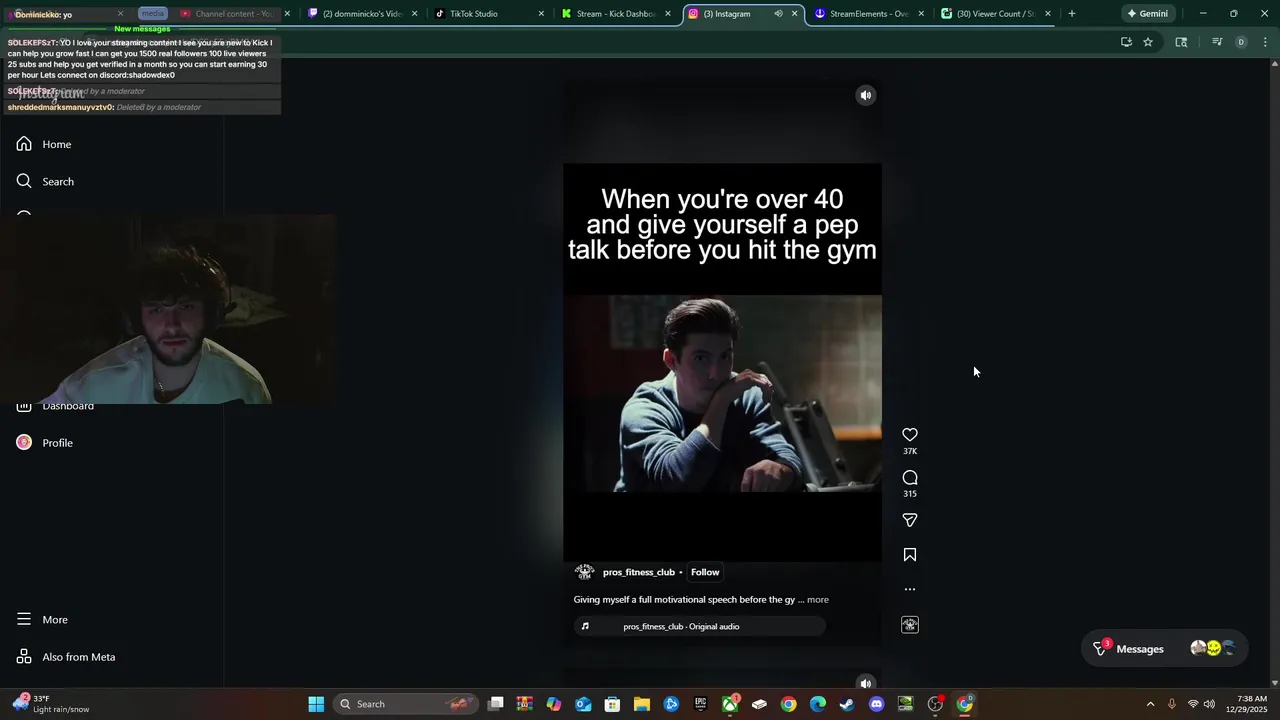Viewport: 1280px width, 720px height.
Task: Open the pros_fitness_club profile avatar
Action: point(584,572)
